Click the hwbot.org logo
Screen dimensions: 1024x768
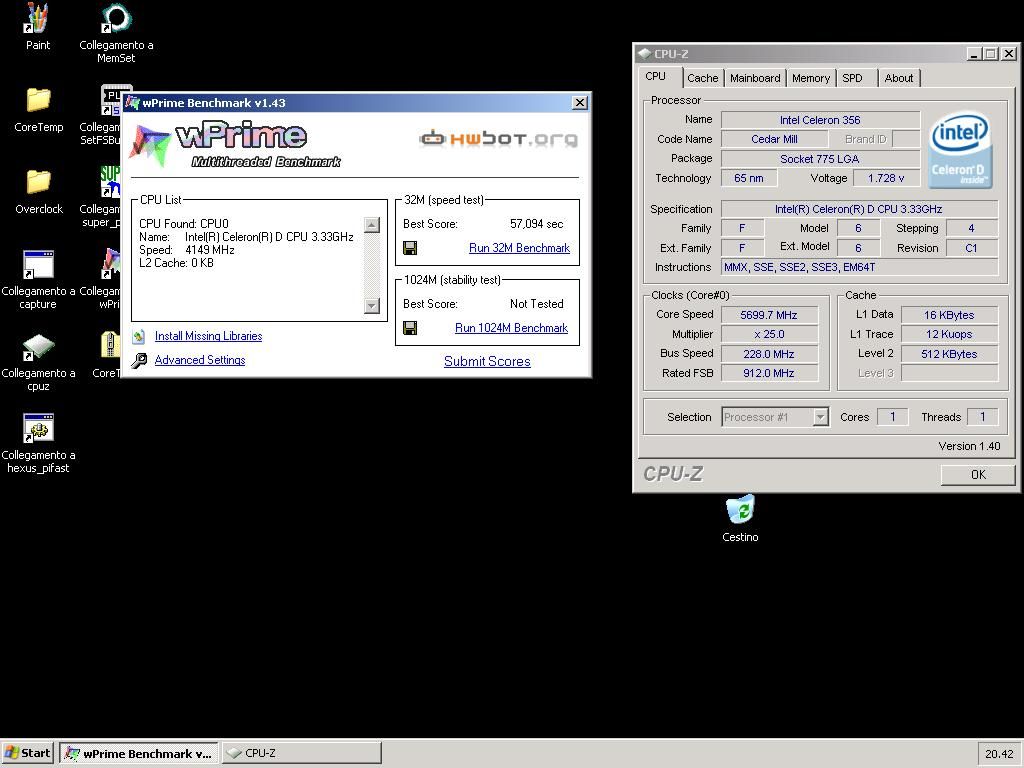tap(498, 138)
